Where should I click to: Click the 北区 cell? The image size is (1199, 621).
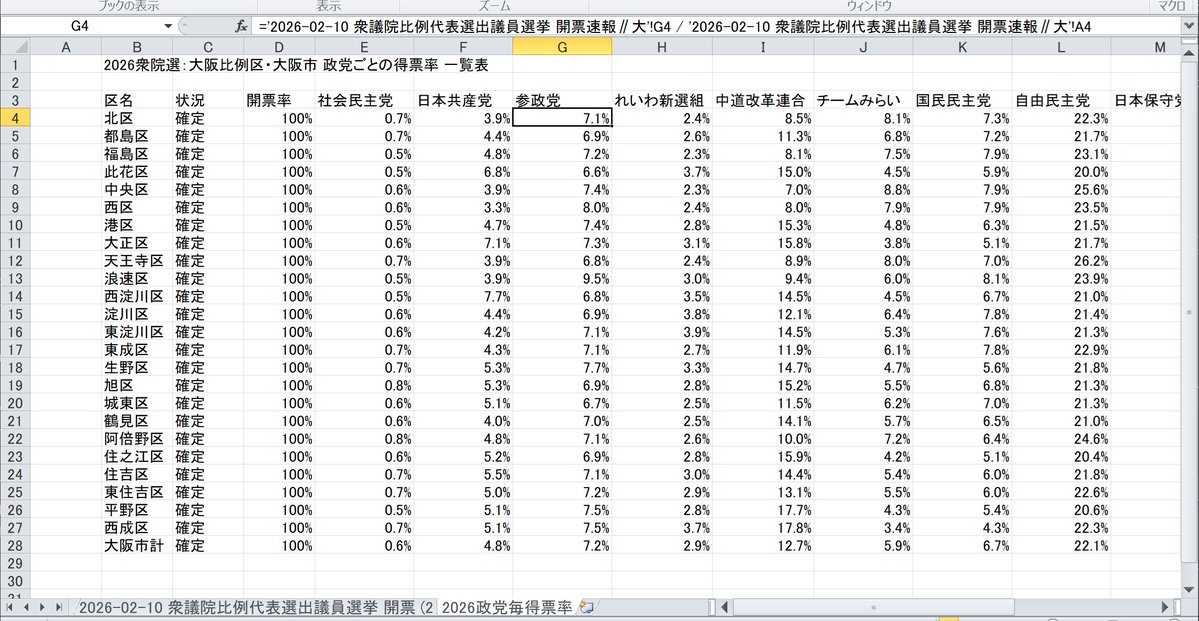point(136,118)
